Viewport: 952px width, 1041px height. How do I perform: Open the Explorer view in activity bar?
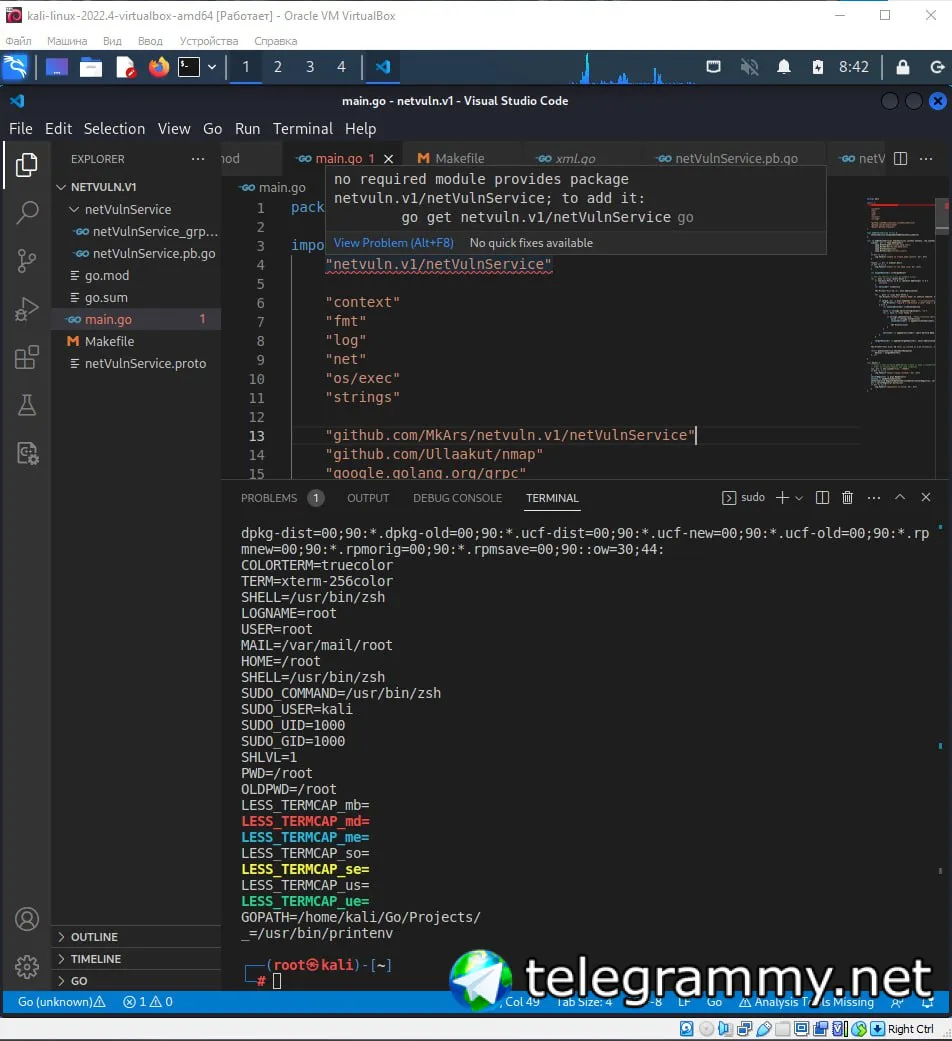click(27, 165)
